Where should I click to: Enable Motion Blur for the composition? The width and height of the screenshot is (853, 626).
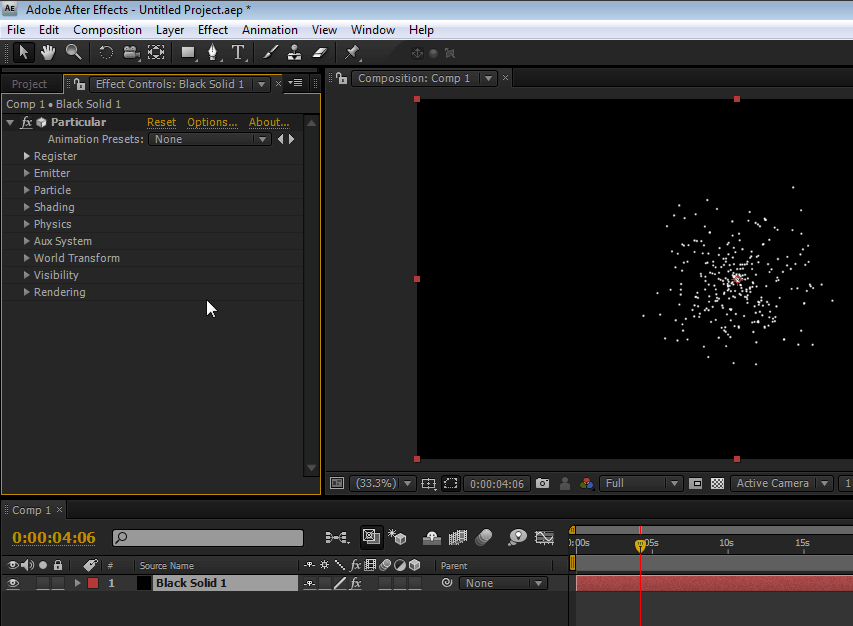pyautogui.click(x=484, y=538)
